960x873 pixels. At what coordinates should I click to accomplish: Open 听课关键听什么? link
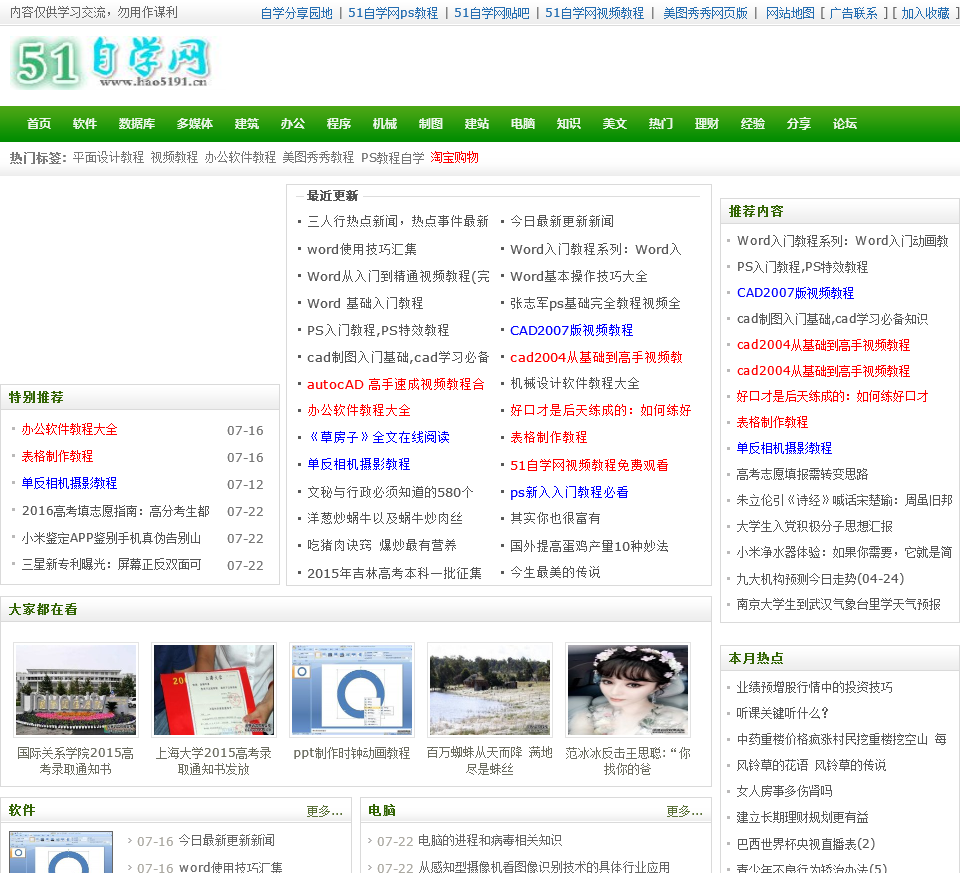[783, 713]
